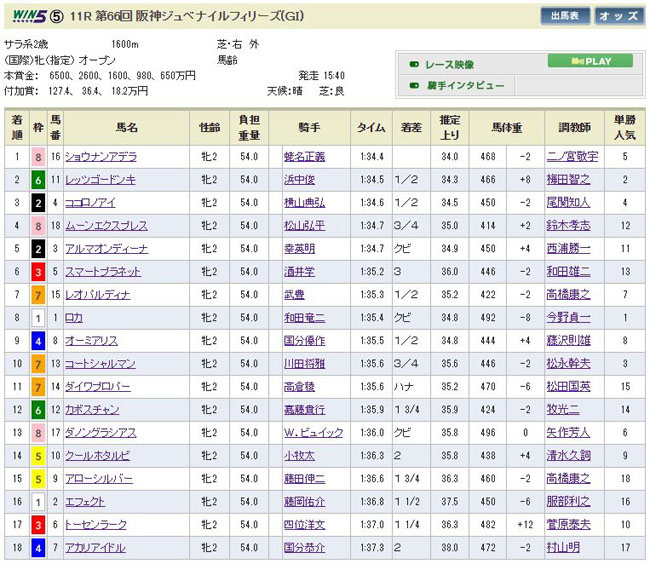
Task: Click jockey 武豊's name
Action: coord(295,295)
